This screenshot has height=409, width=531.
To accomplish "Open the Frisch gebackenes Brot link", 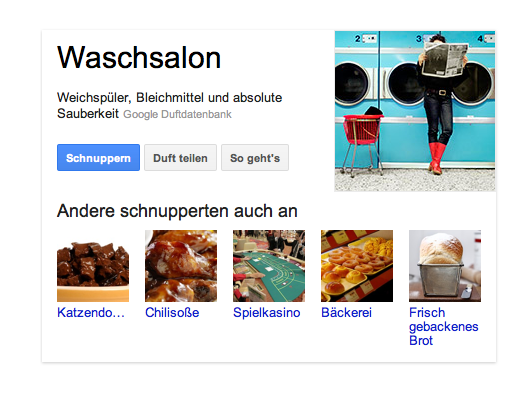I will point(444,326).
